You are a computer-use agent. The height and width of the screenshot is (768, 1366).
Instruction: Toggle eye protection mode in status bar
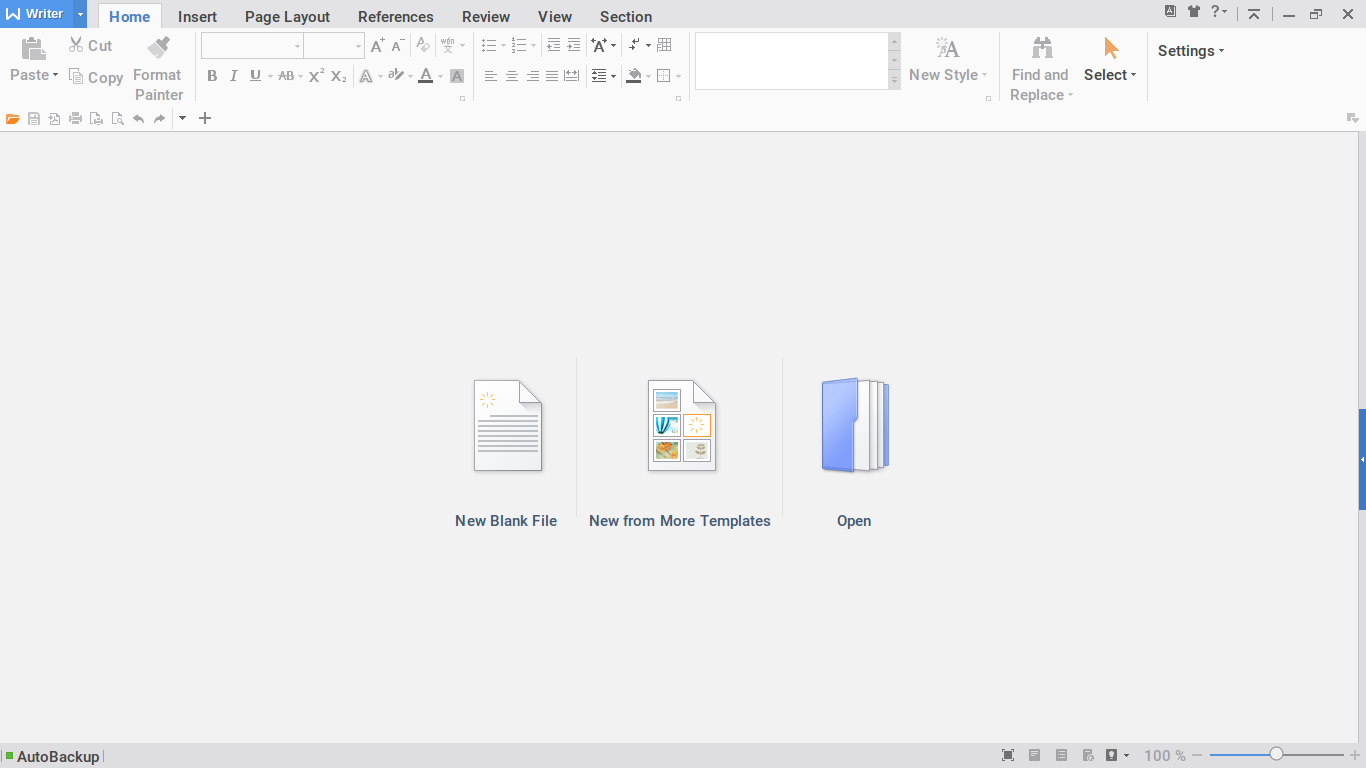tap(1112, 756)
